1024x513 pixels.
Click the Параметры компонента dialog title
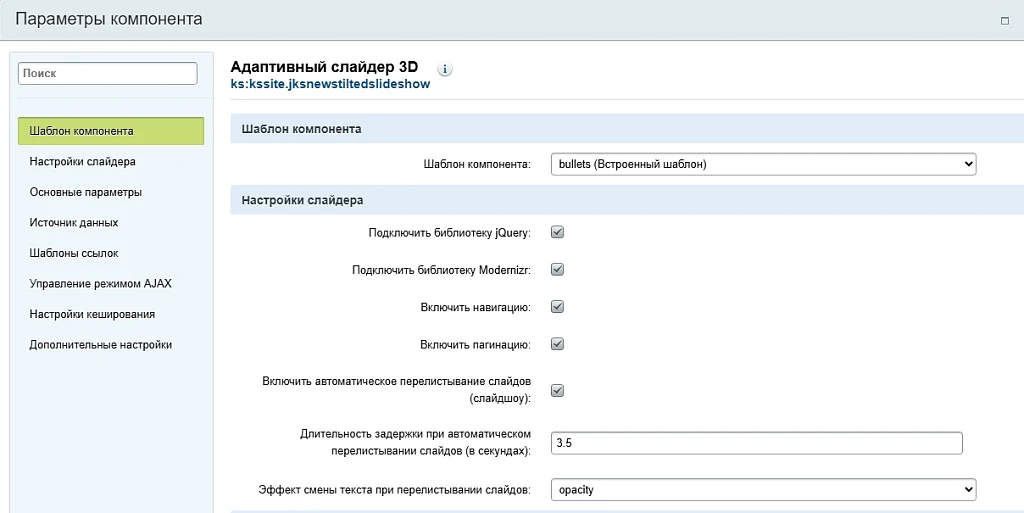(x=108, y=19)
